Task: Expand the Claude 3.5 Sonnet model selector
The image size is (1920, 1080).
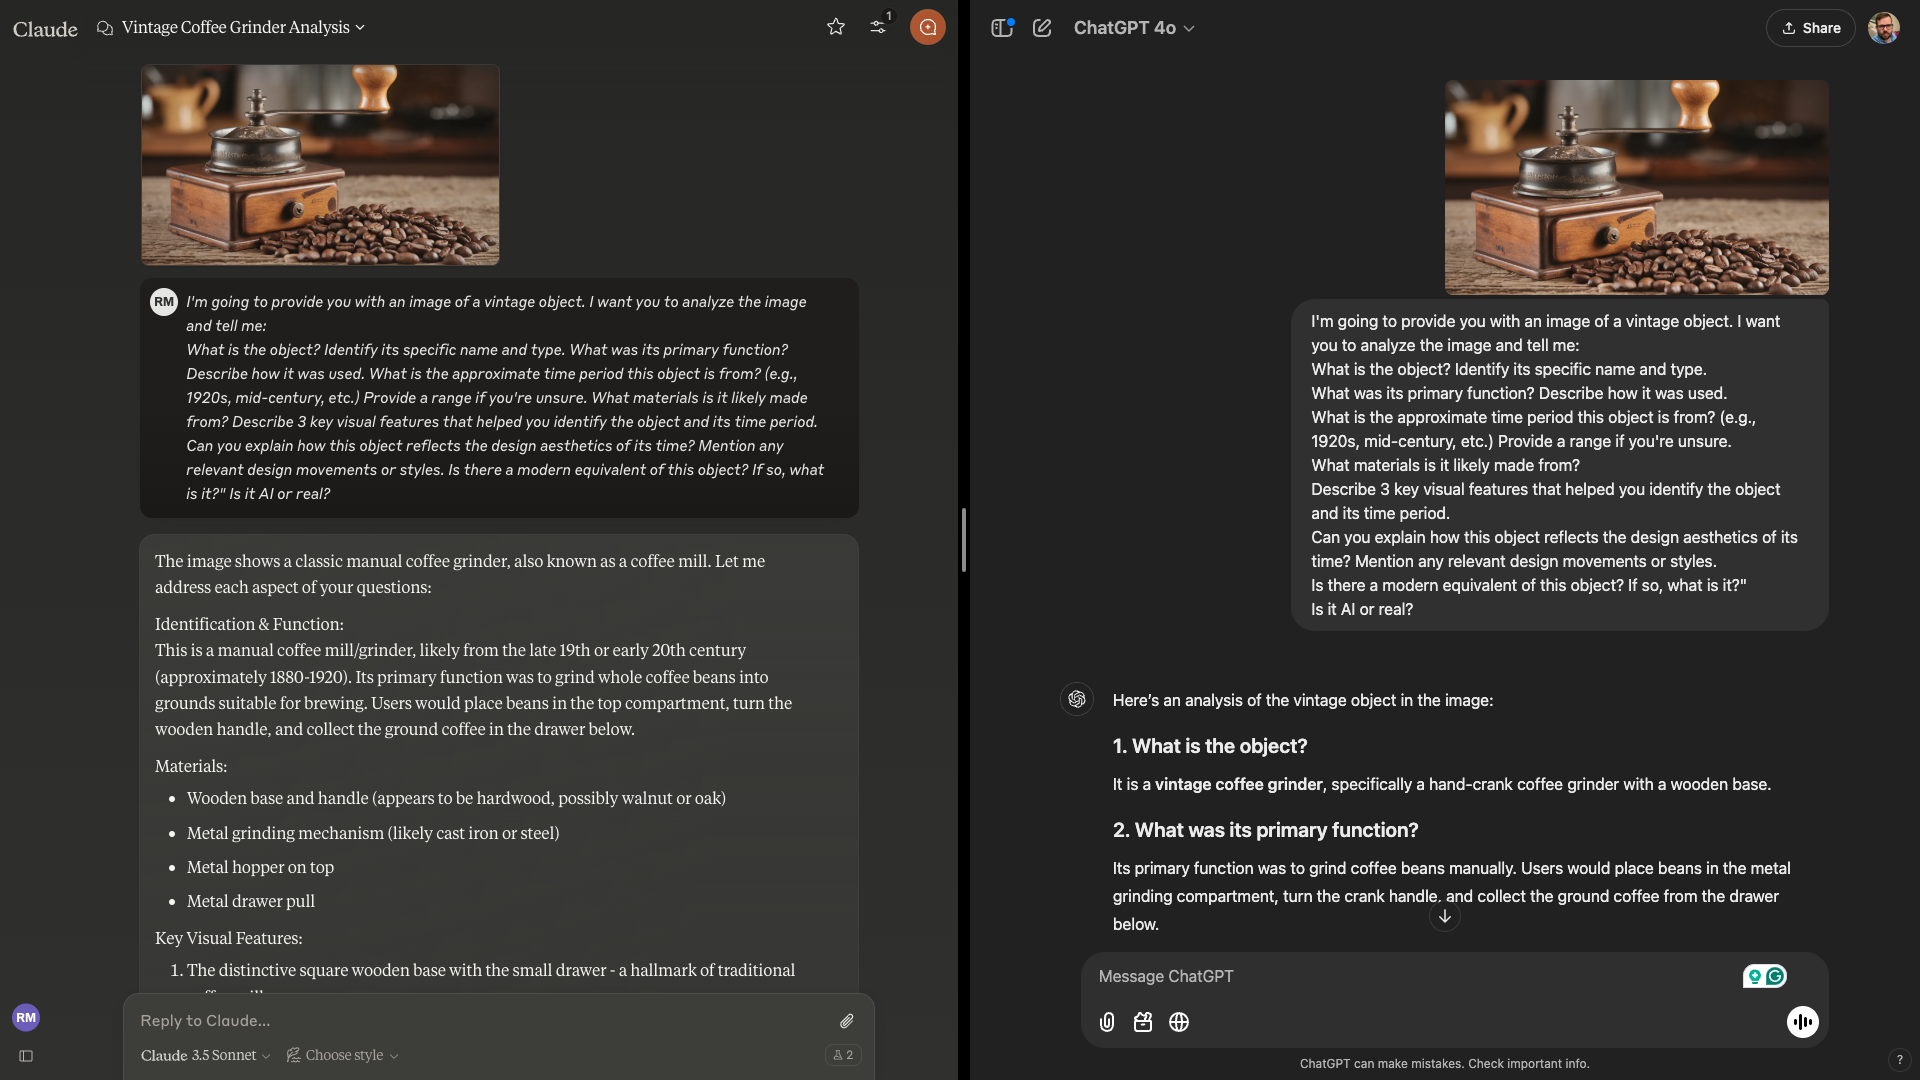Action: (x=205, y=1055)
